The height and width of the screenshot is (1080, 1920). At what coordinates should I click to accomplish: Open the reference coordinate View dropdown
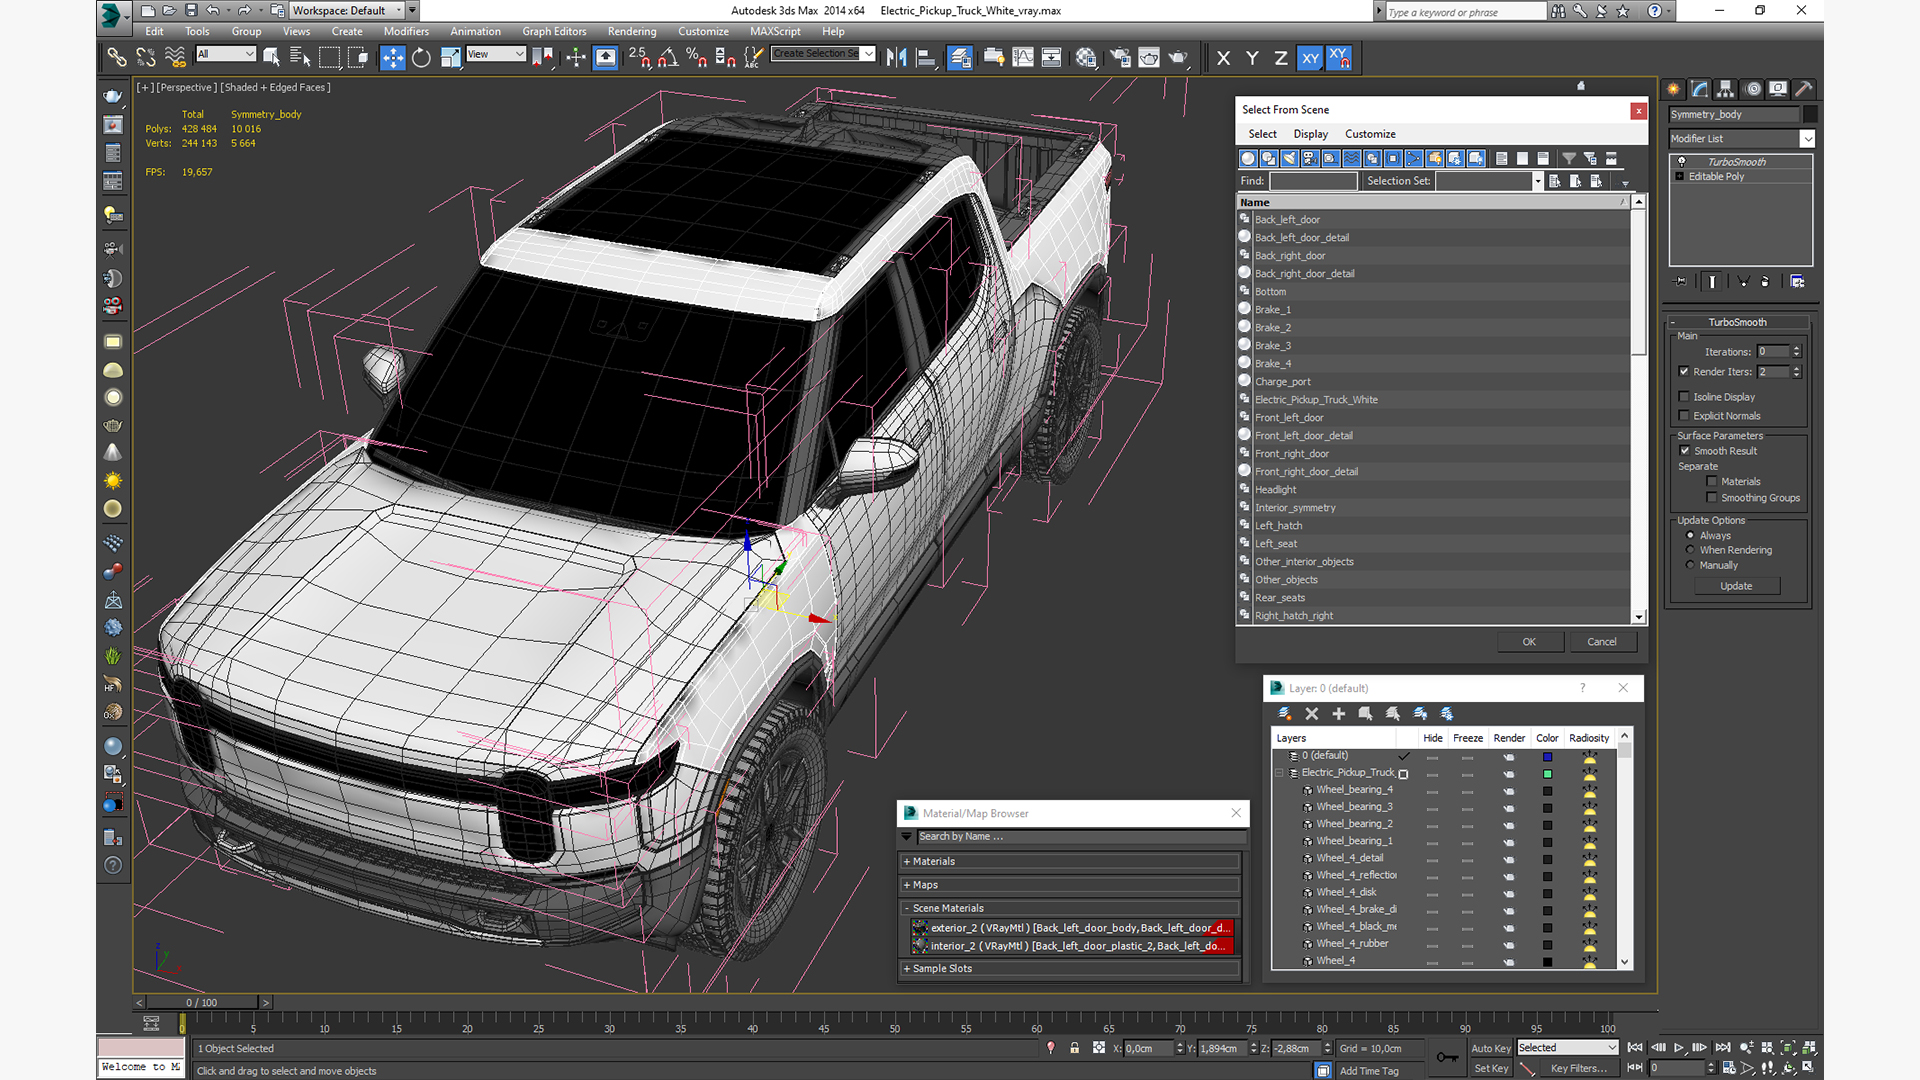click(496, 54)
